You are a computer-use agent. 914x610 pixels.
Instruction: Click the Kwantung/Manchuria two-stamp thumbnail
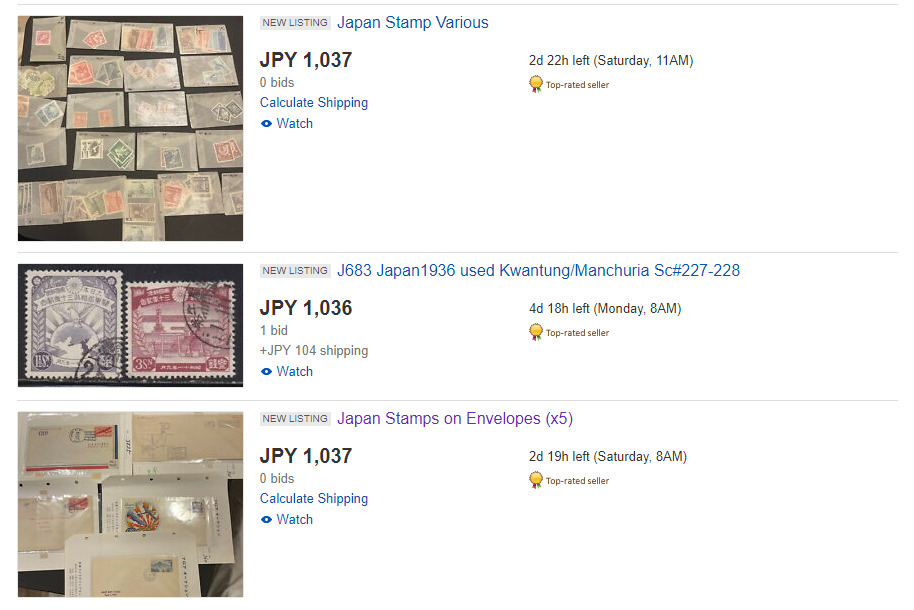(x=131, y=325)
